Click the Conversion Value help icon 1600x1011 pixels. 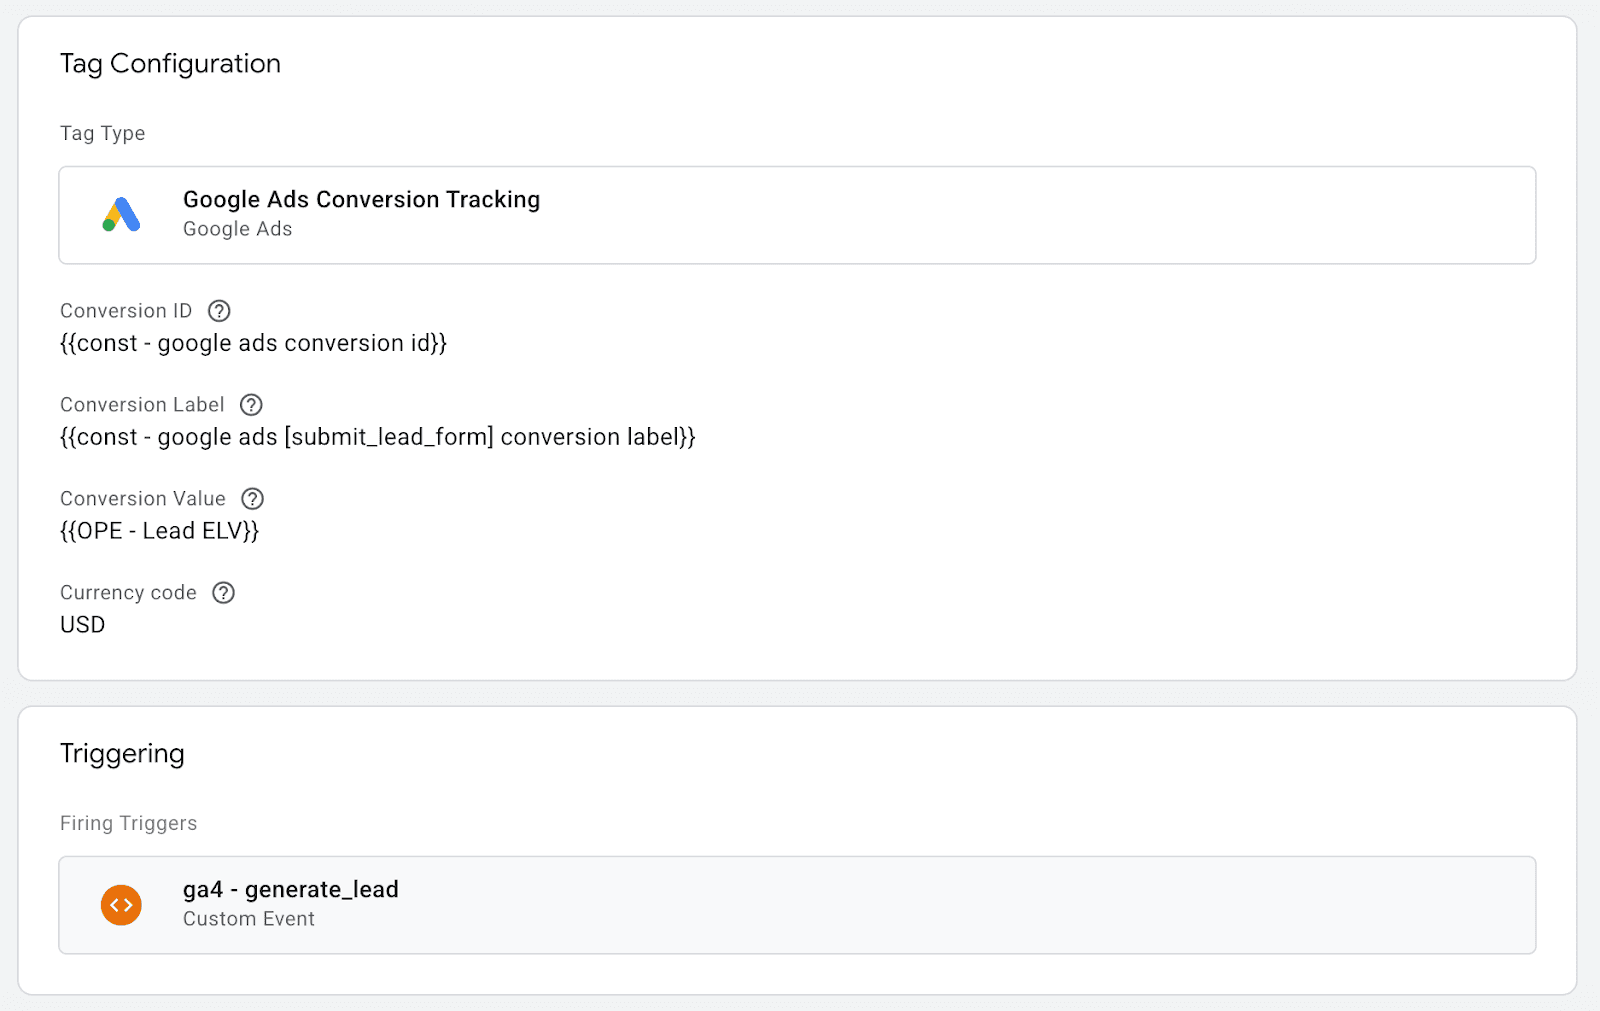click(253, 499)
